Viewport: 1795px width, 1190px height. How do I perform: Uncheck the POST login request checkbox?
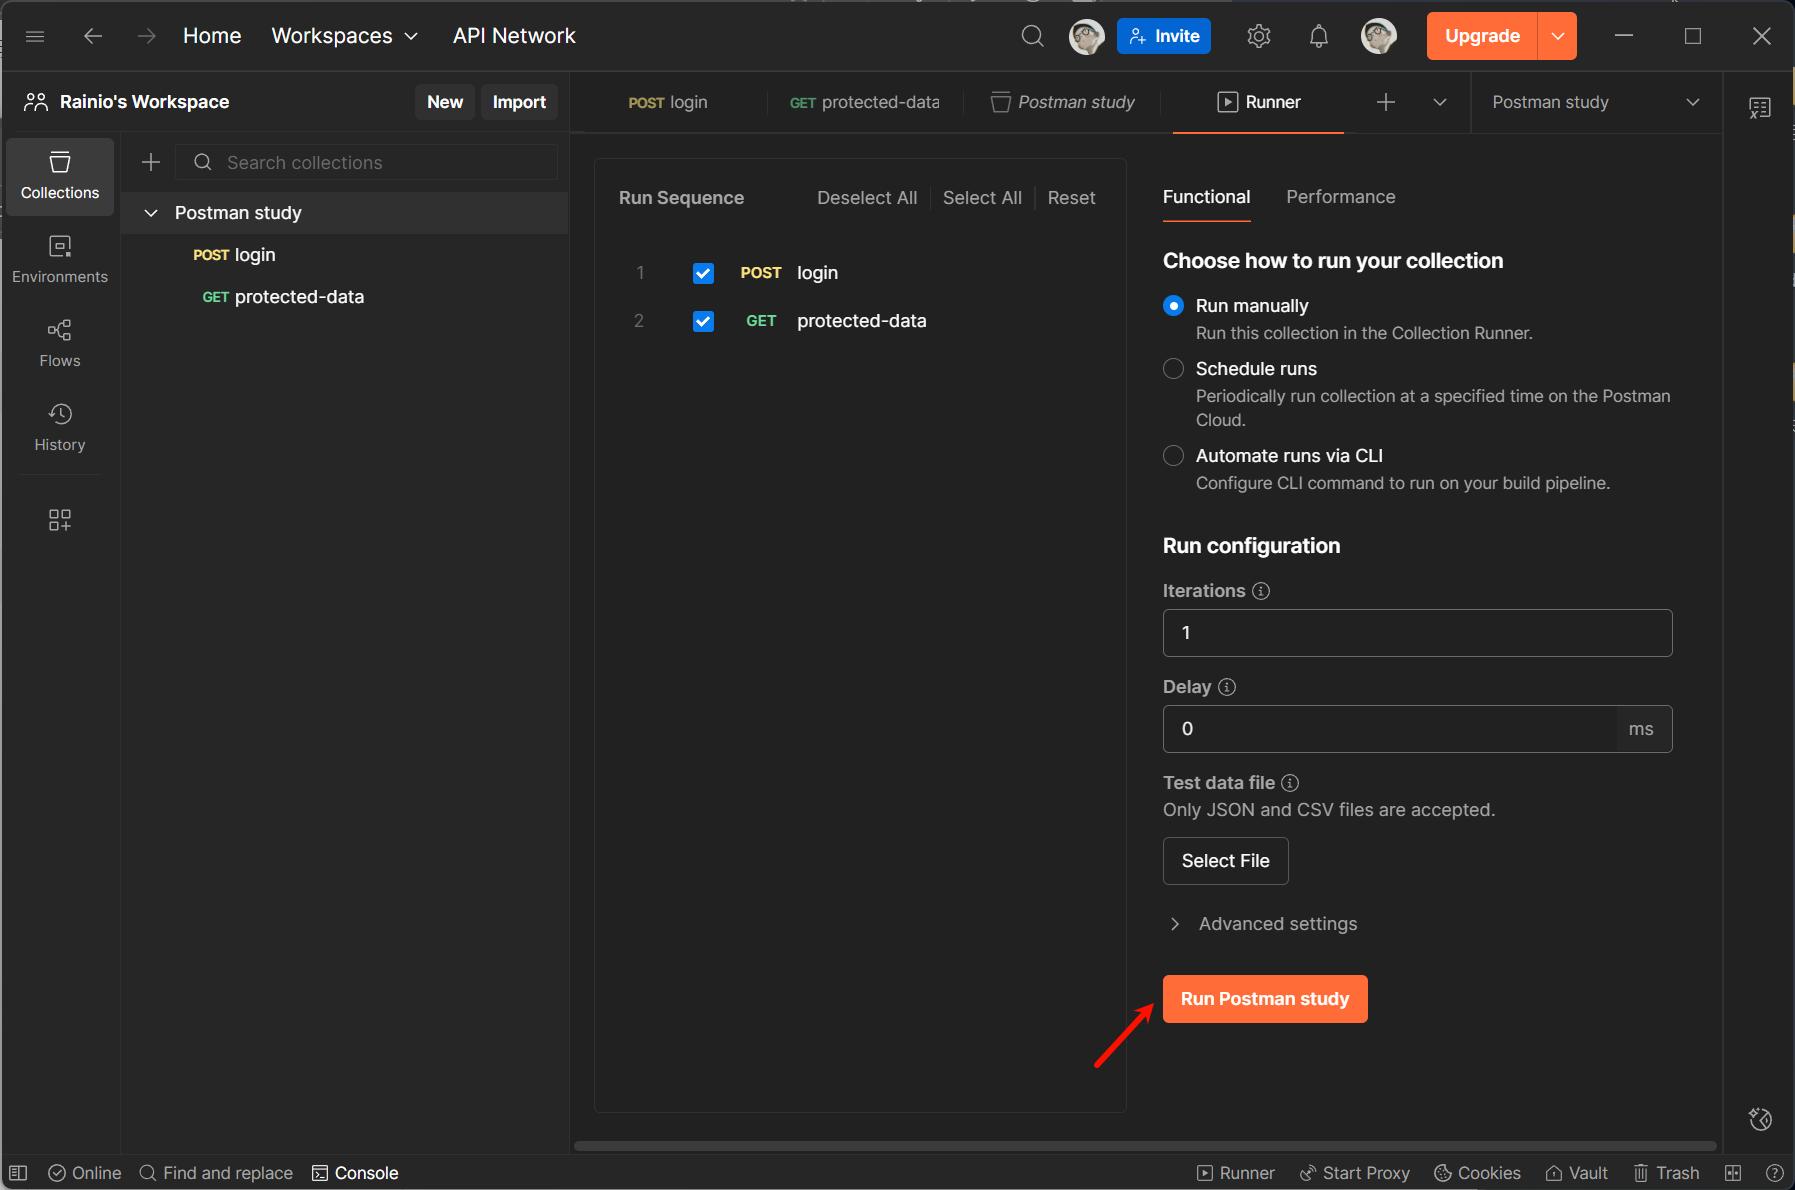(703, 273)
